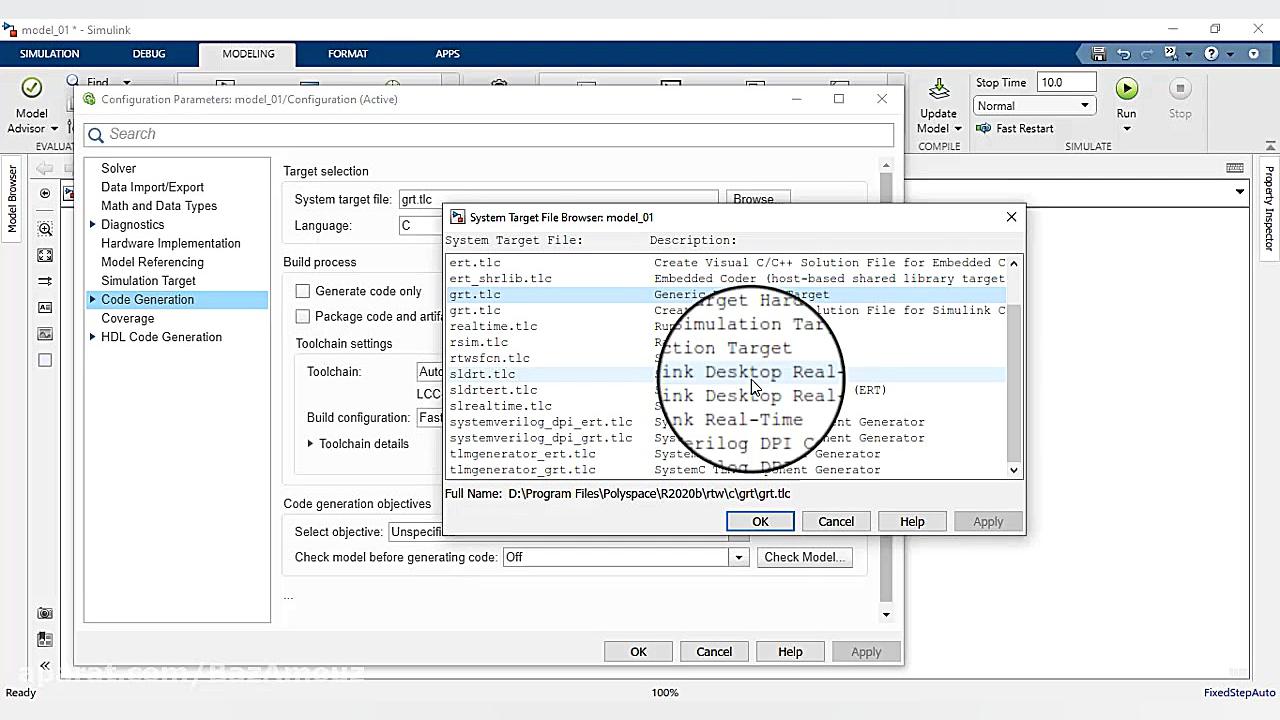Click the Help question mark icon

pos(1211,54)
